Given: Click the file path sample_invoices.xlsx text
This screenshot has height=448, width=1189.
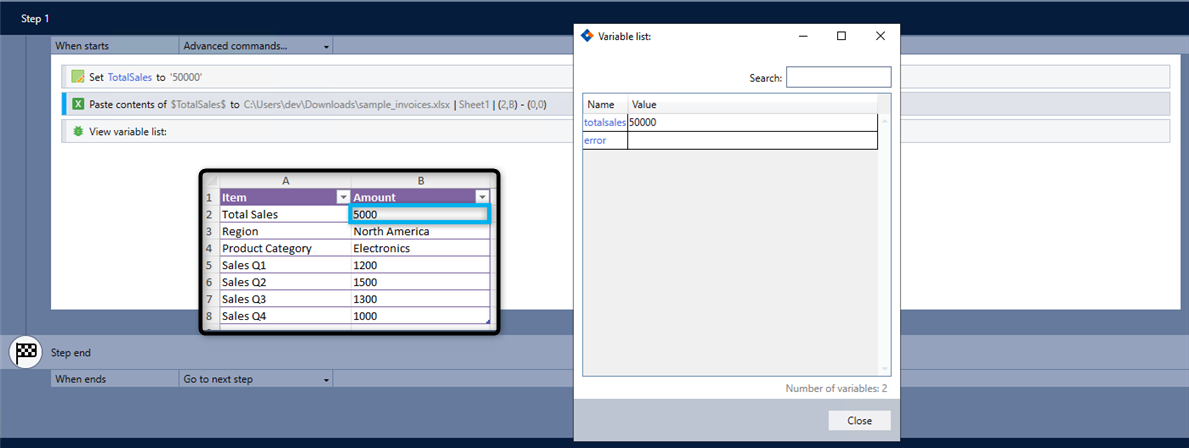Looking at the screenshot, I should tap(347, 104).
